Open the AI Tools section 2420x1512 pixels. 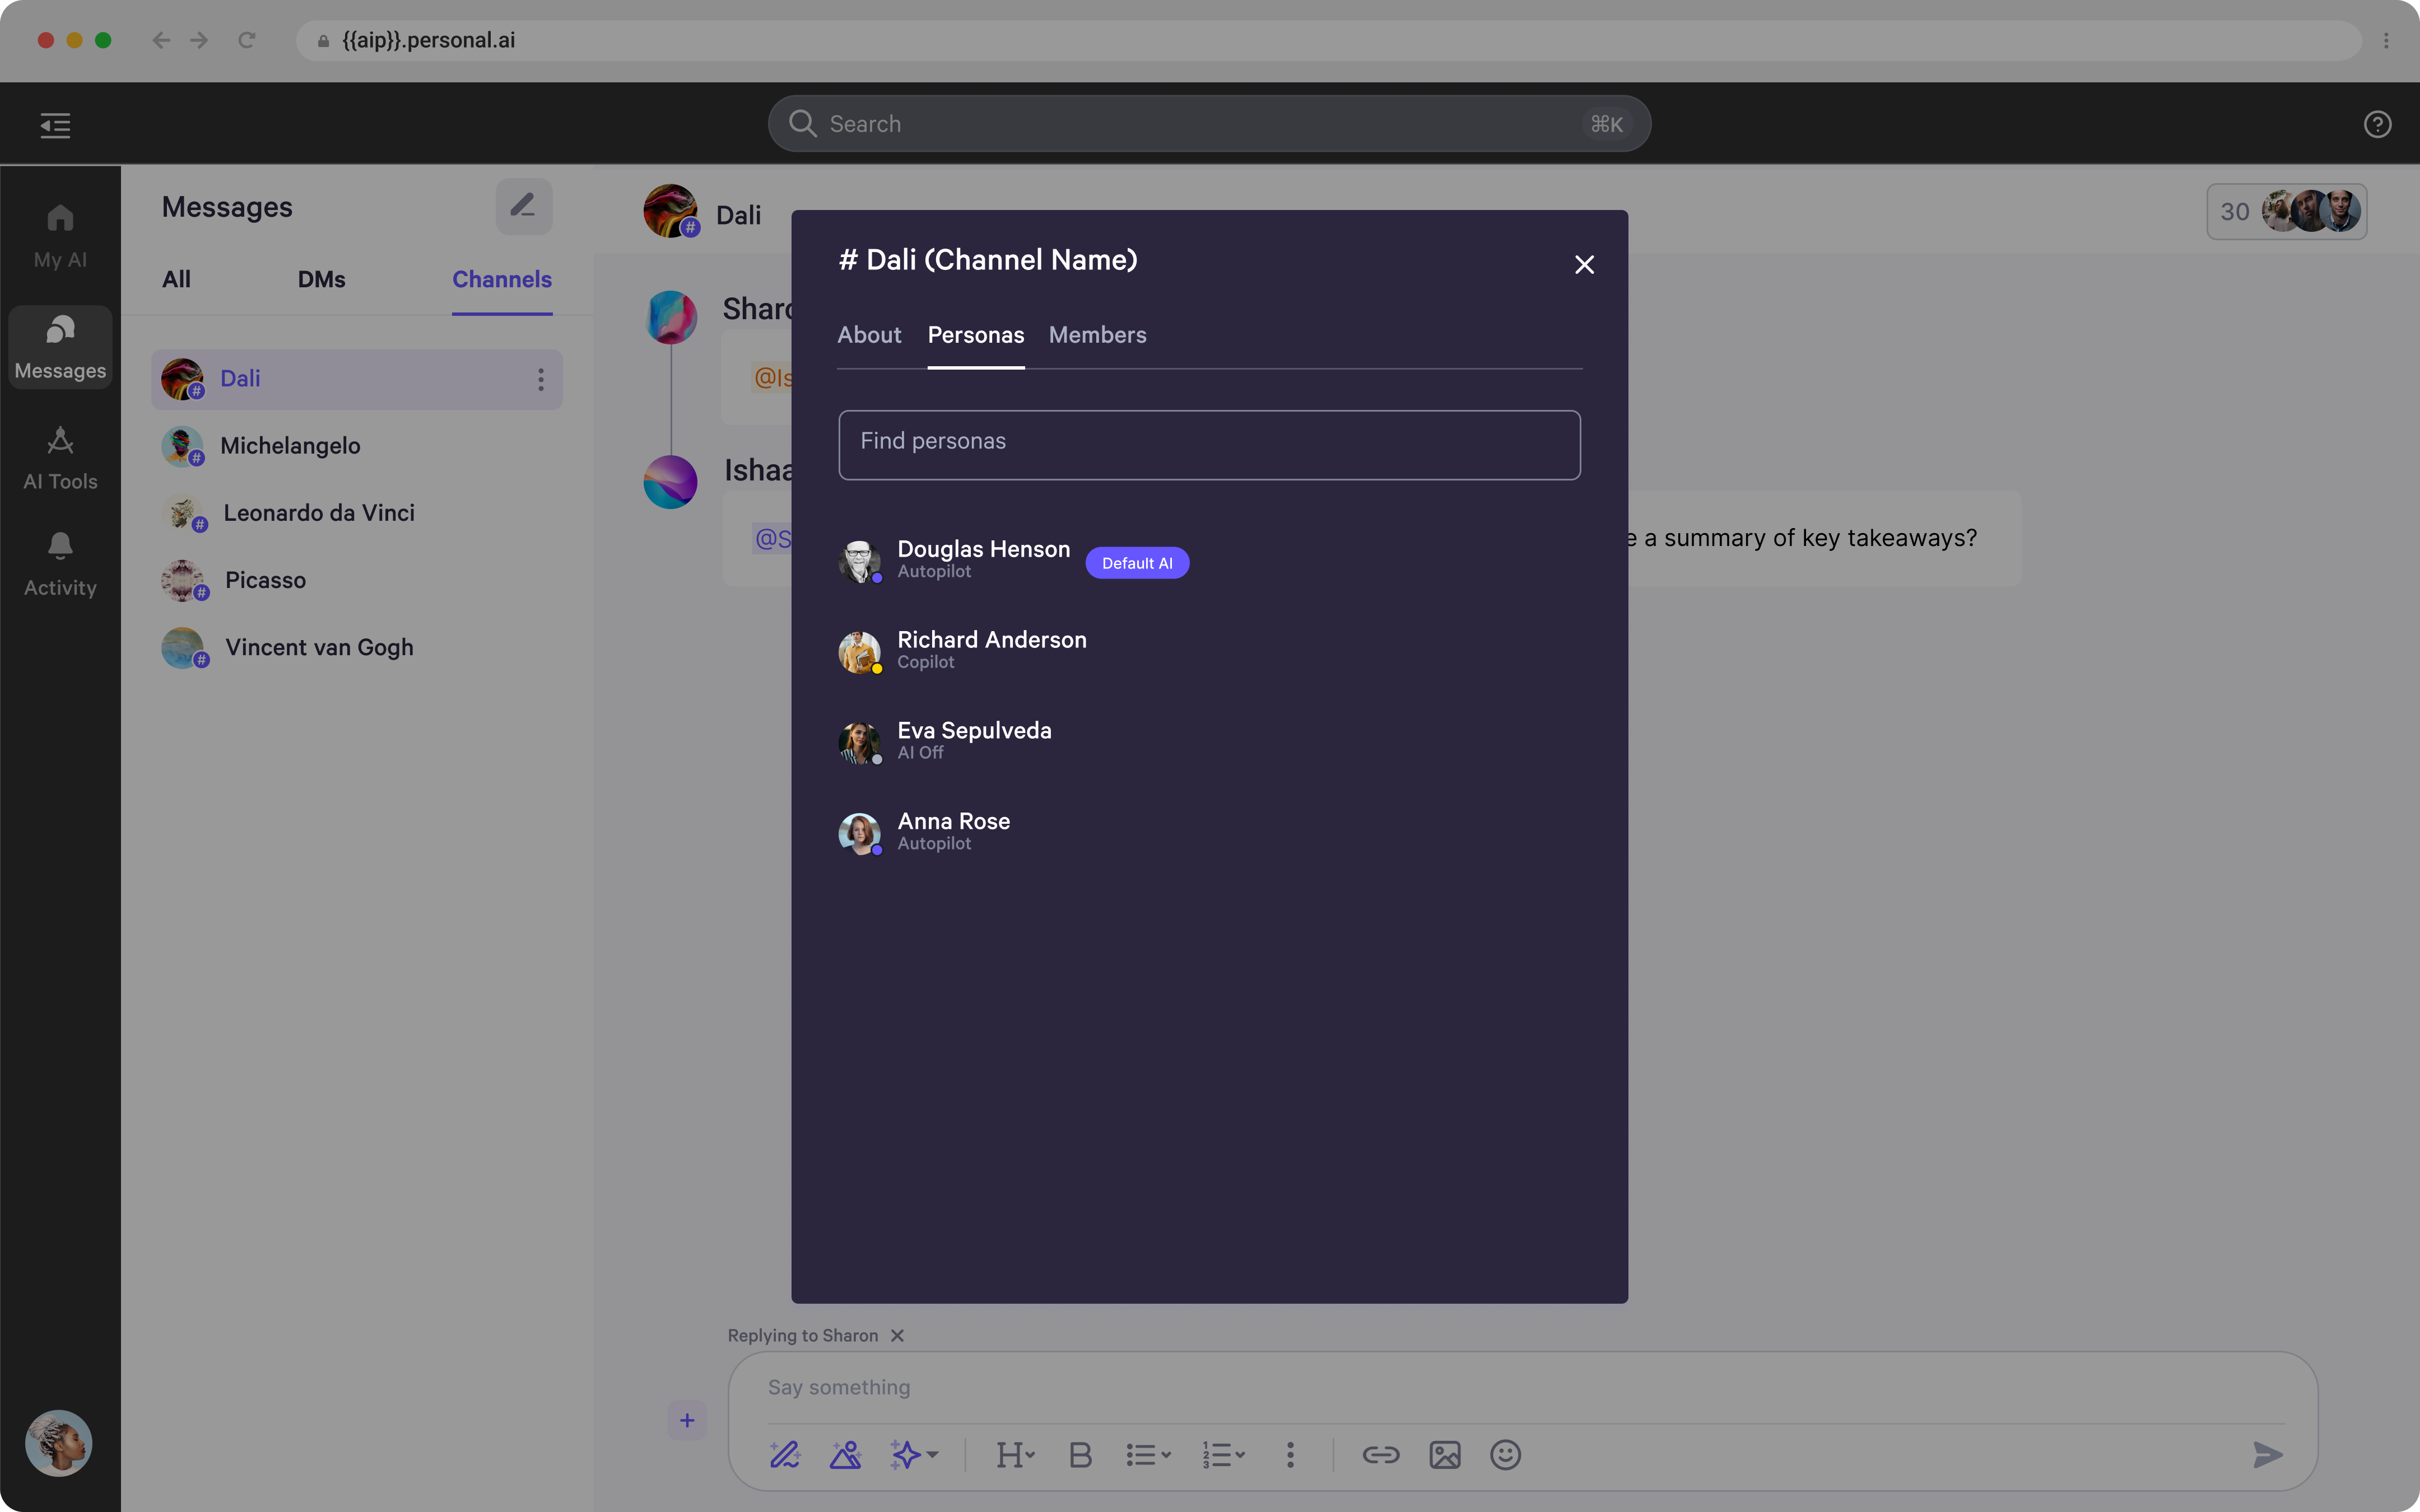coord(59,457)
